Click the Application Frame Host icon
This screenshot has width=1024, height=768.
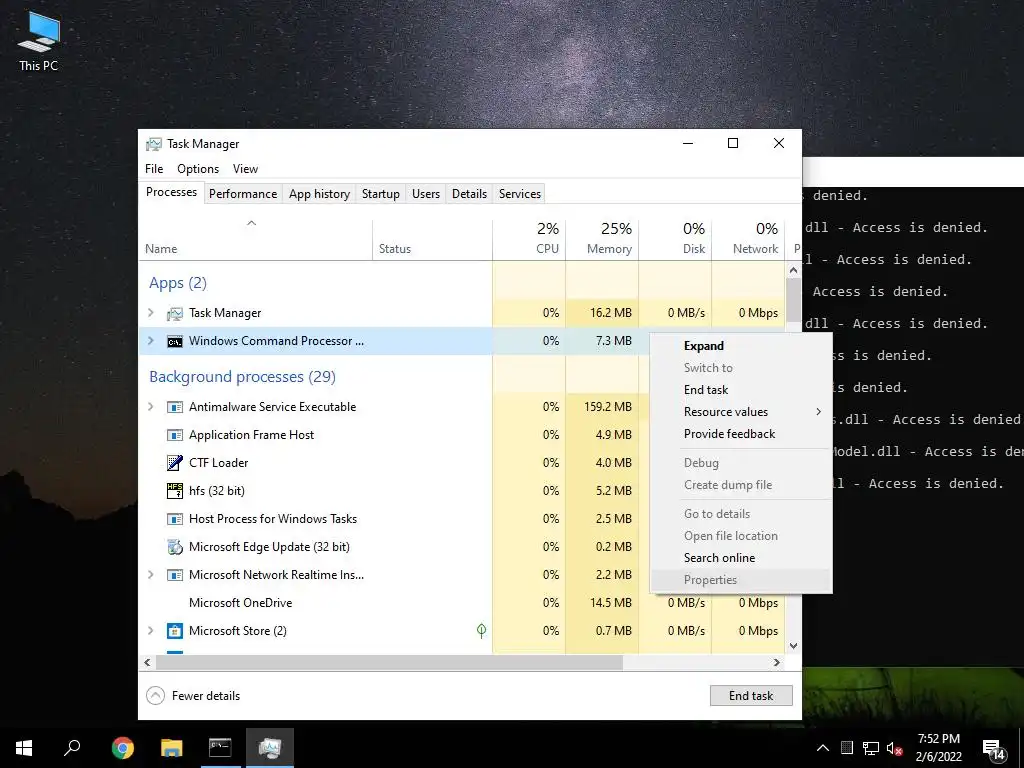[174, 435]
